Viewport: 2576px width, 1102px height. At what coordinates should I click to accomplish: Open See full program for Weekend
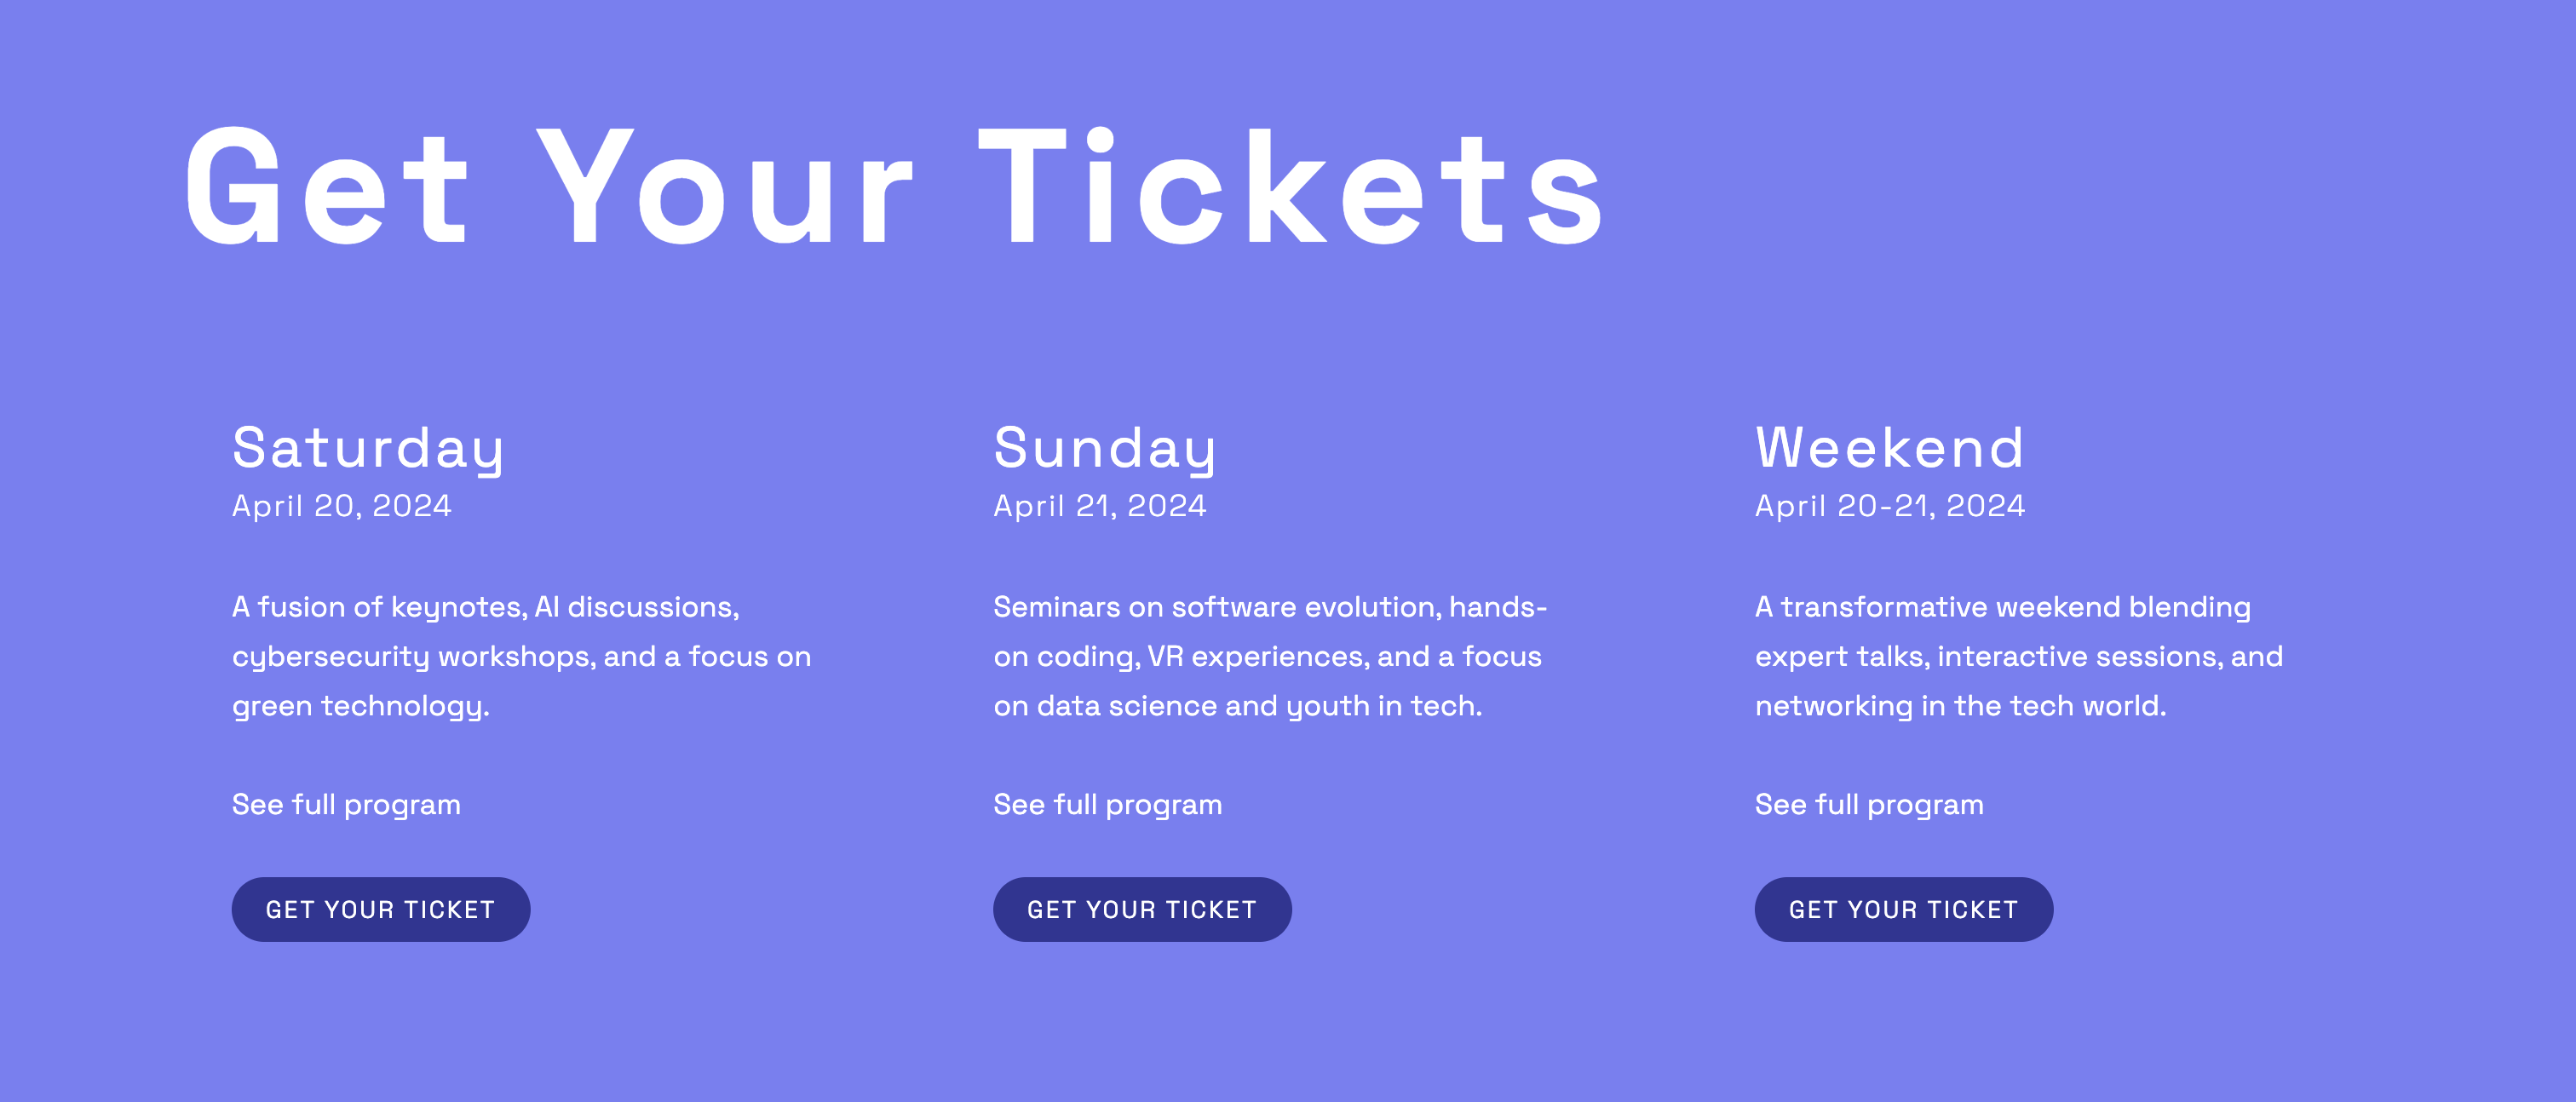tap(1869, 804)
